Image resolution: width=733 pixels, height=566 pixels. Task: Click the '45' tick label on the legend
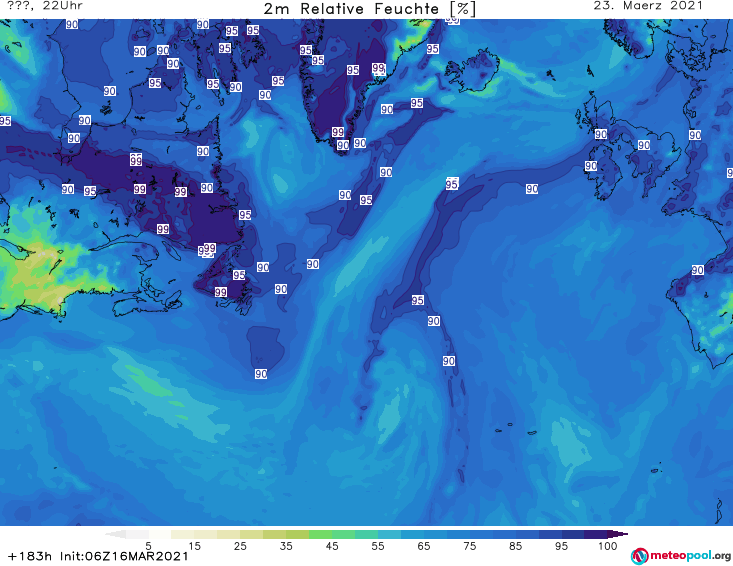click(332, 546)
